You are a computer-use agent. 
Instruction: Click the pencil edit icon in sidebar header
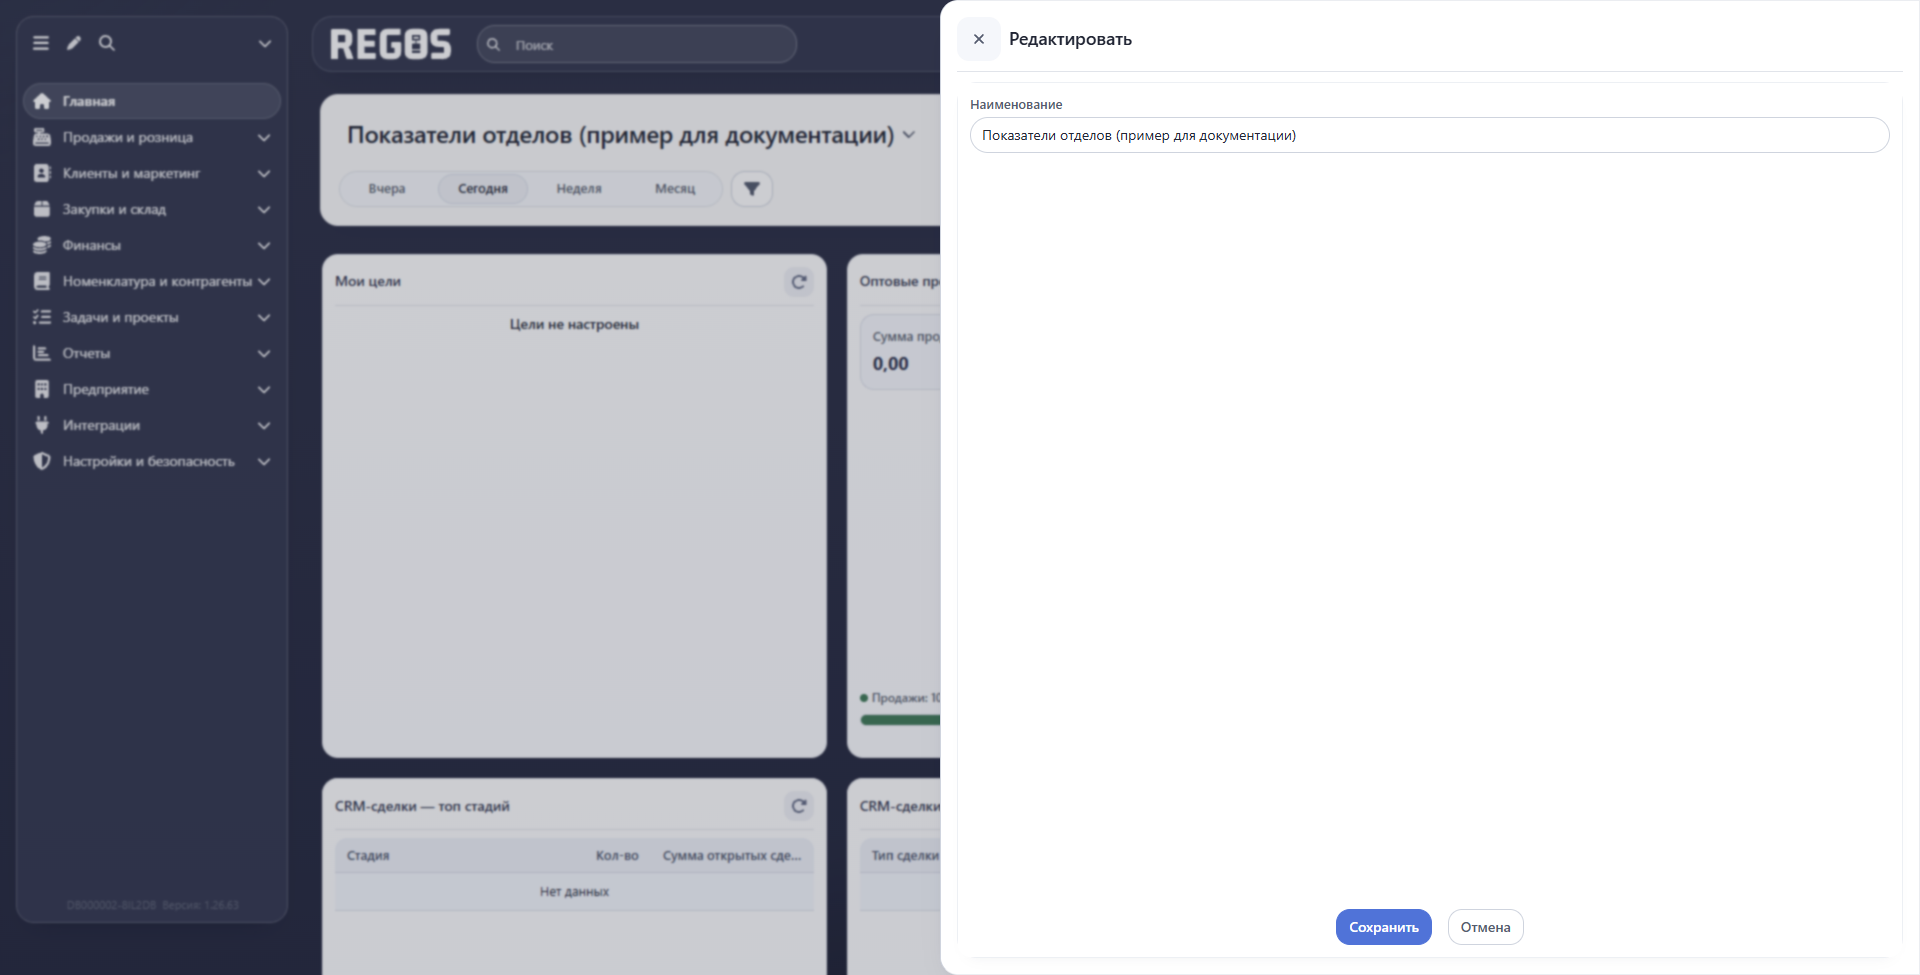click(x=74, y=43)
